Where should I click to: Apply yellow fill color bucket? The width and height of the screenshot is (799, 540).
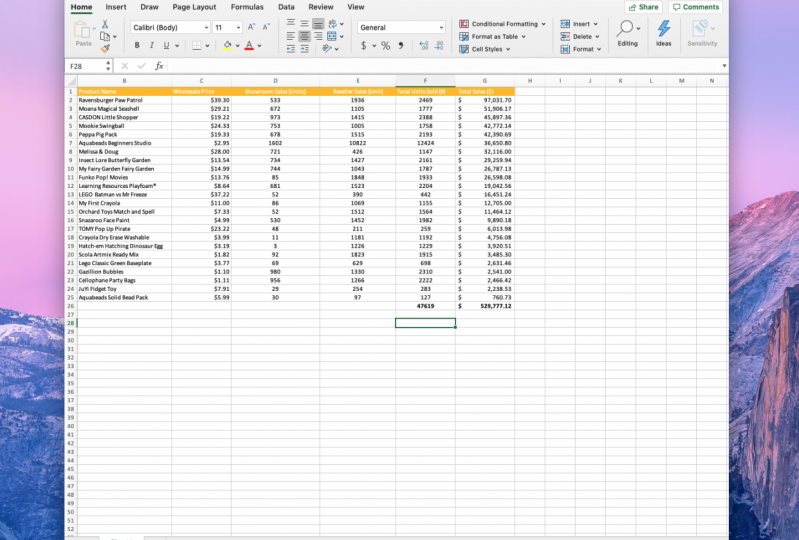(x=227, y=45)
